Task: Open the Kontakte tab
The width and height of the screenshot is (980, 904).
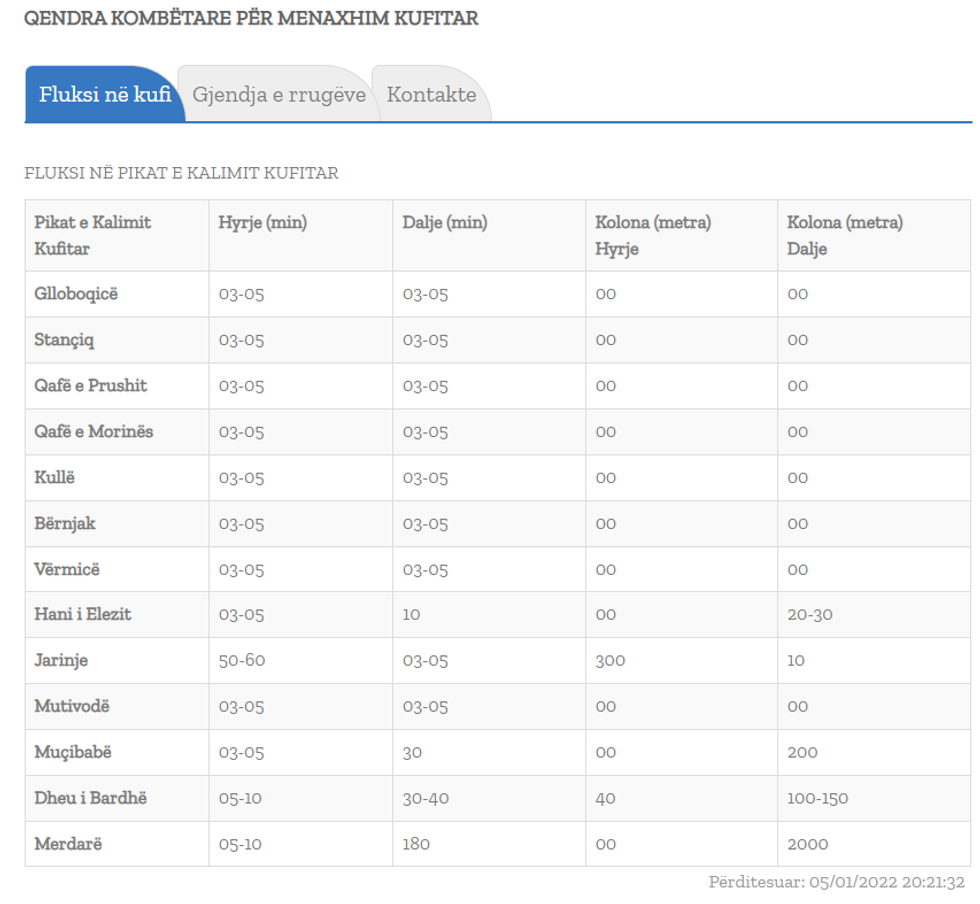Action: pos(431,95)
